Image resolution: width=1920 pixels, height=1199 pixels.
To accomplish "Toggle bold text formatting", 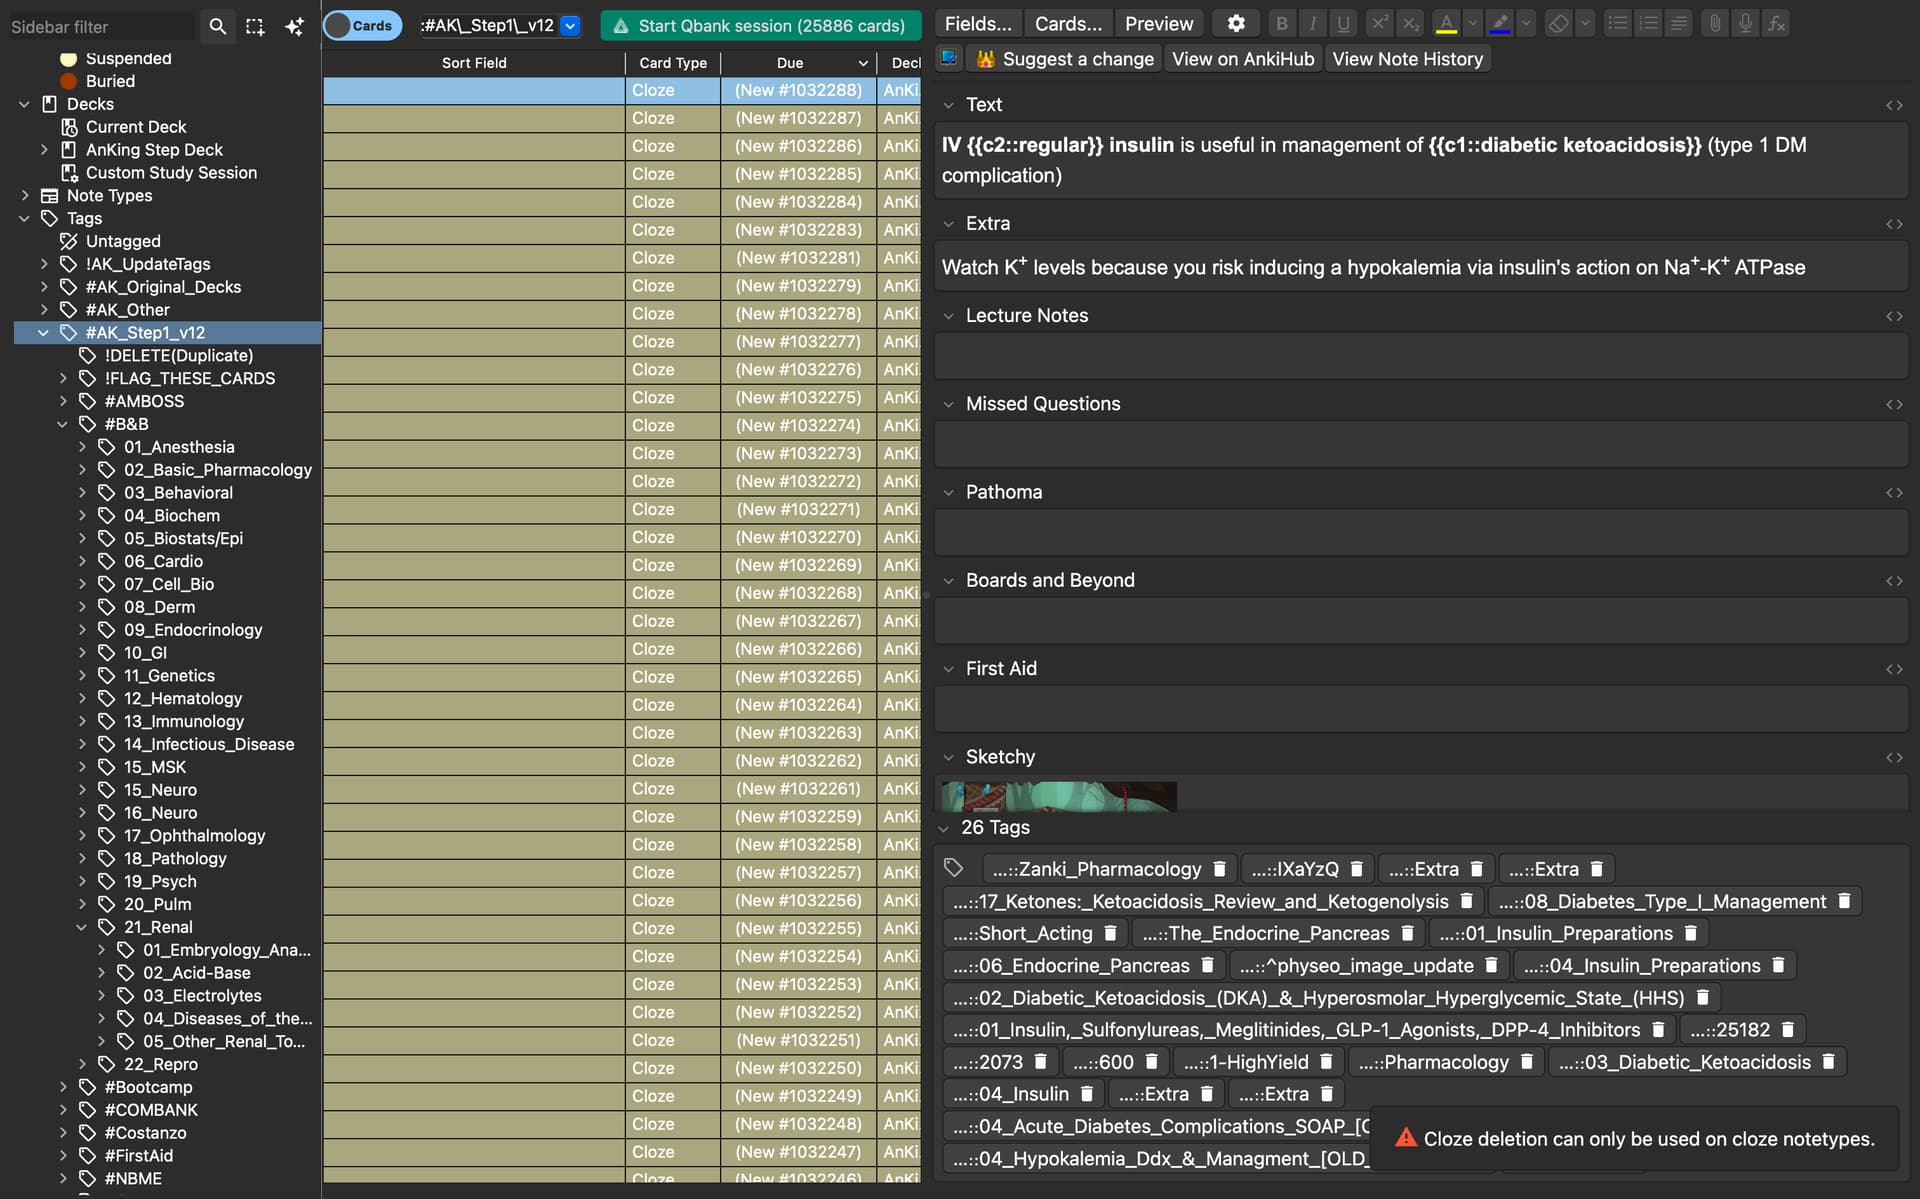I will tap(1282, 23).
